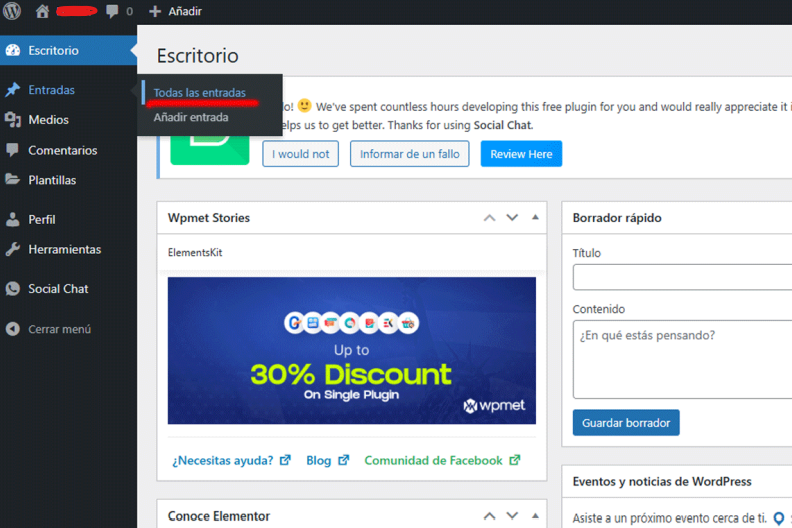
Task: Select Todas las entradas submenu item
Action: coord(200,92)
